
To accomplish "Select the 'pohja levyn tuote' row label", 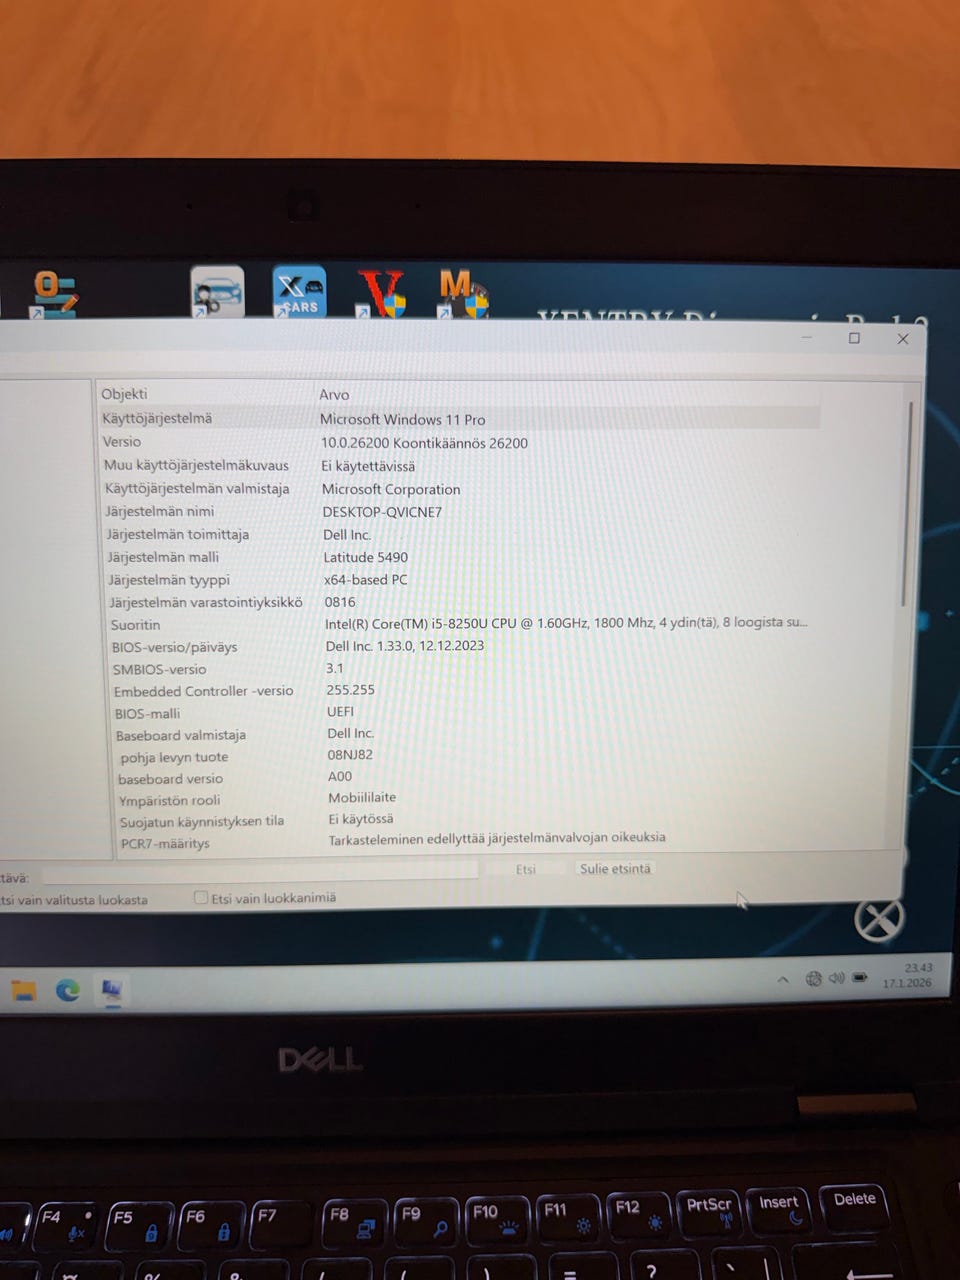I will (174, 757).
